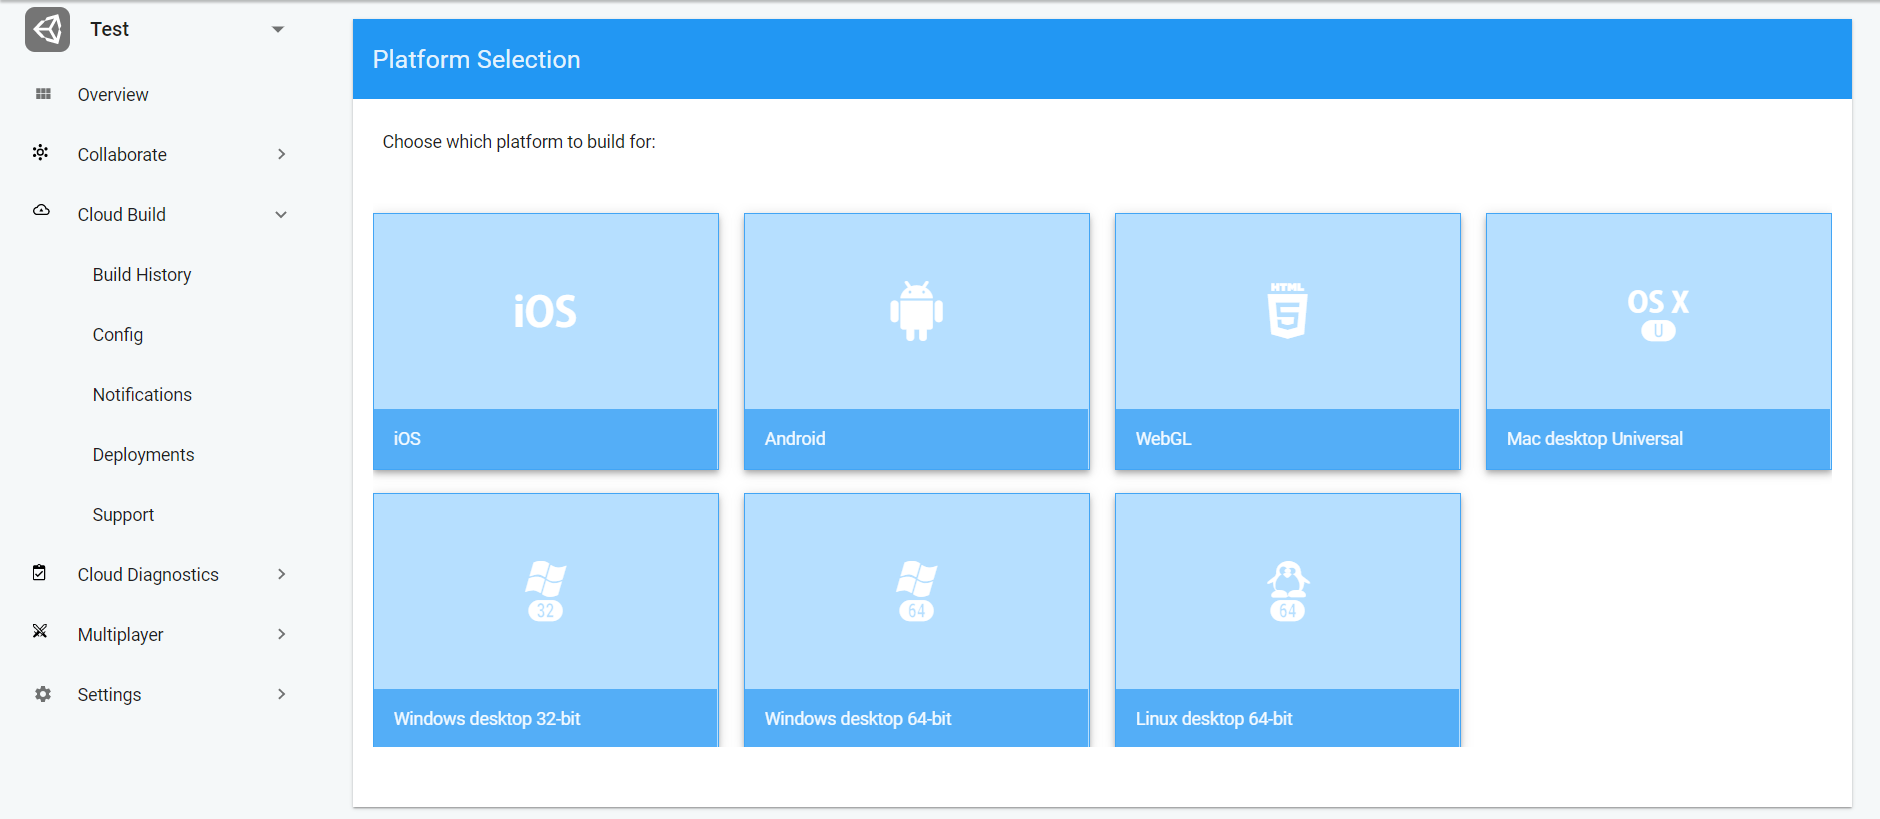Click the Collaborate icon
The image size is (1880, 819).
[x=41, y=153]
